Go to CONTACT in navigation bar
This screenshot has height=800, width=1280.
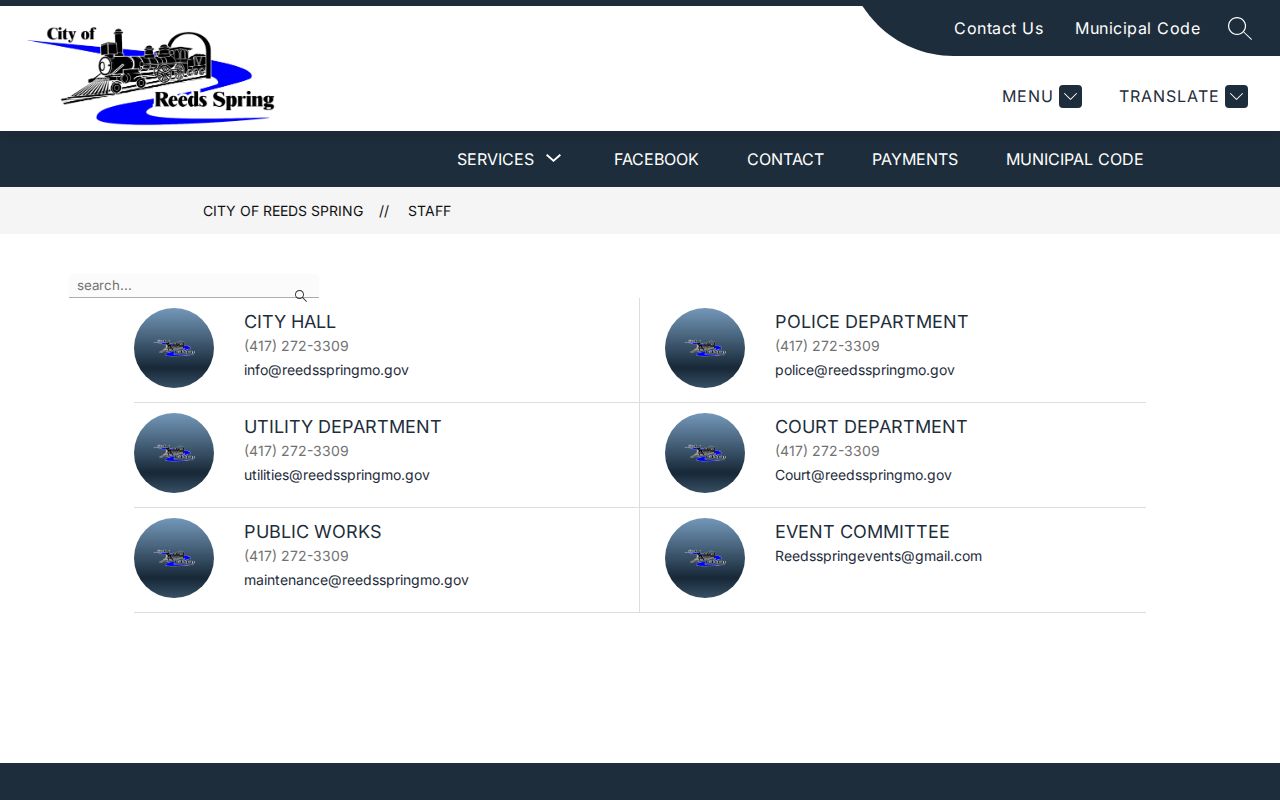(785, 159)
